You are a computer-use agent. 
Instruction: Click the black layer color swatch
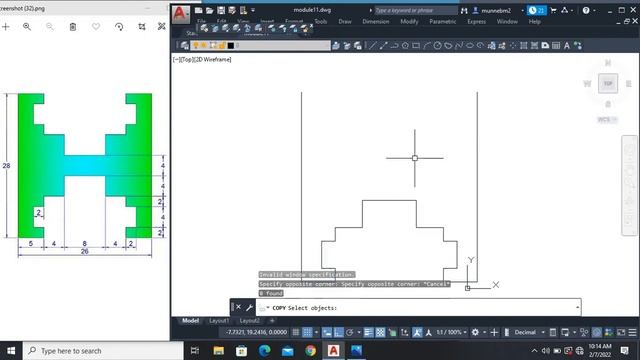(x=231, y=46)
